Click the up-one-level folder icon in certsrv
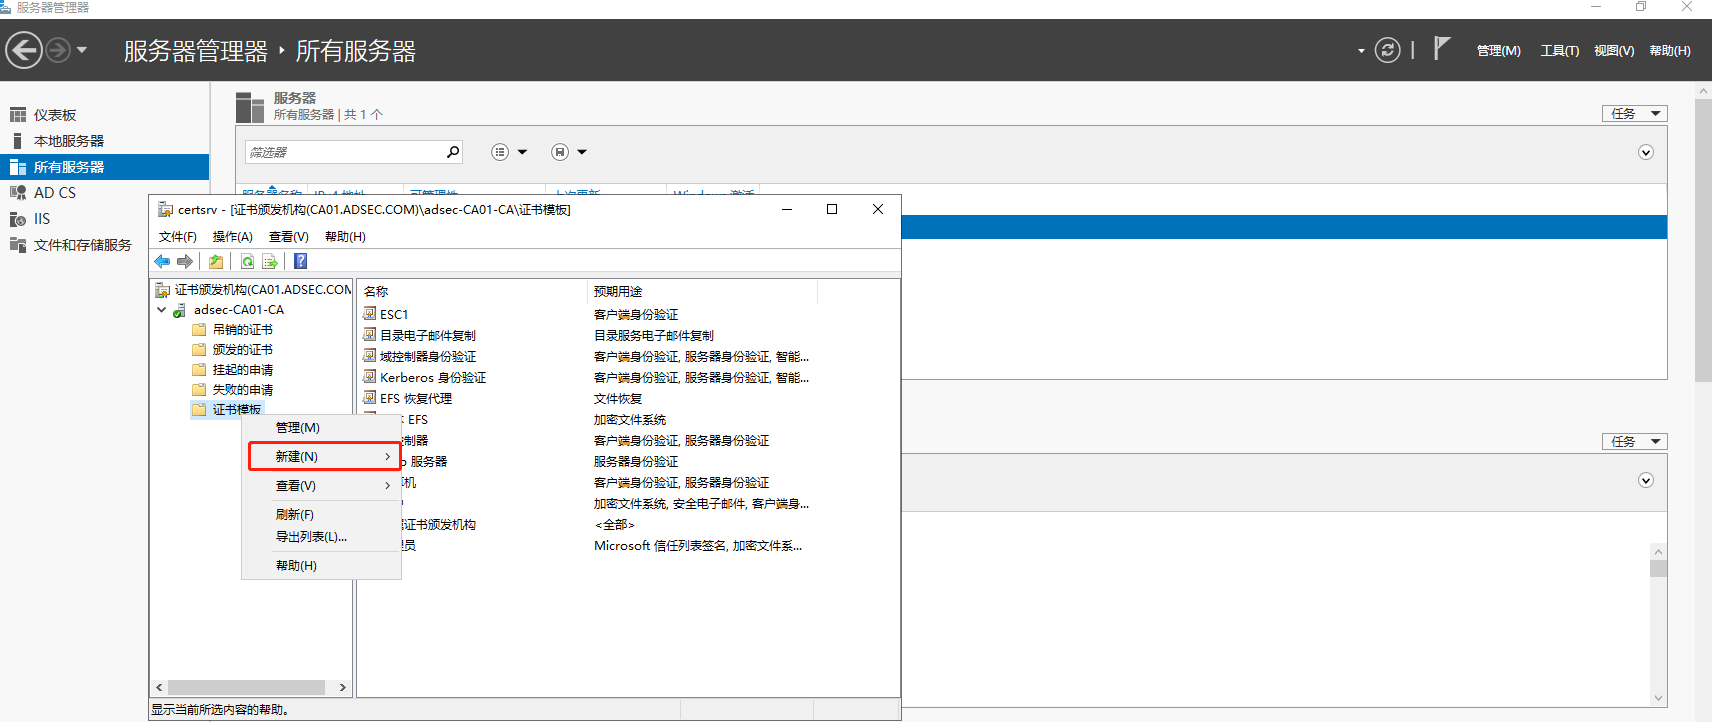 [216, 262]
